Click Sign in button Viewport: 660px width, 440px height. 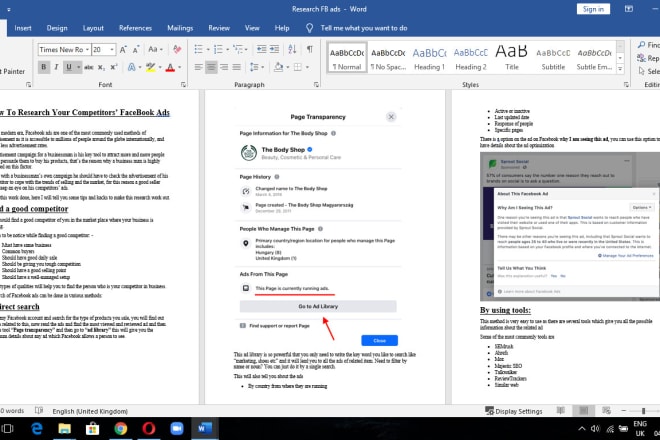[593, 9]
